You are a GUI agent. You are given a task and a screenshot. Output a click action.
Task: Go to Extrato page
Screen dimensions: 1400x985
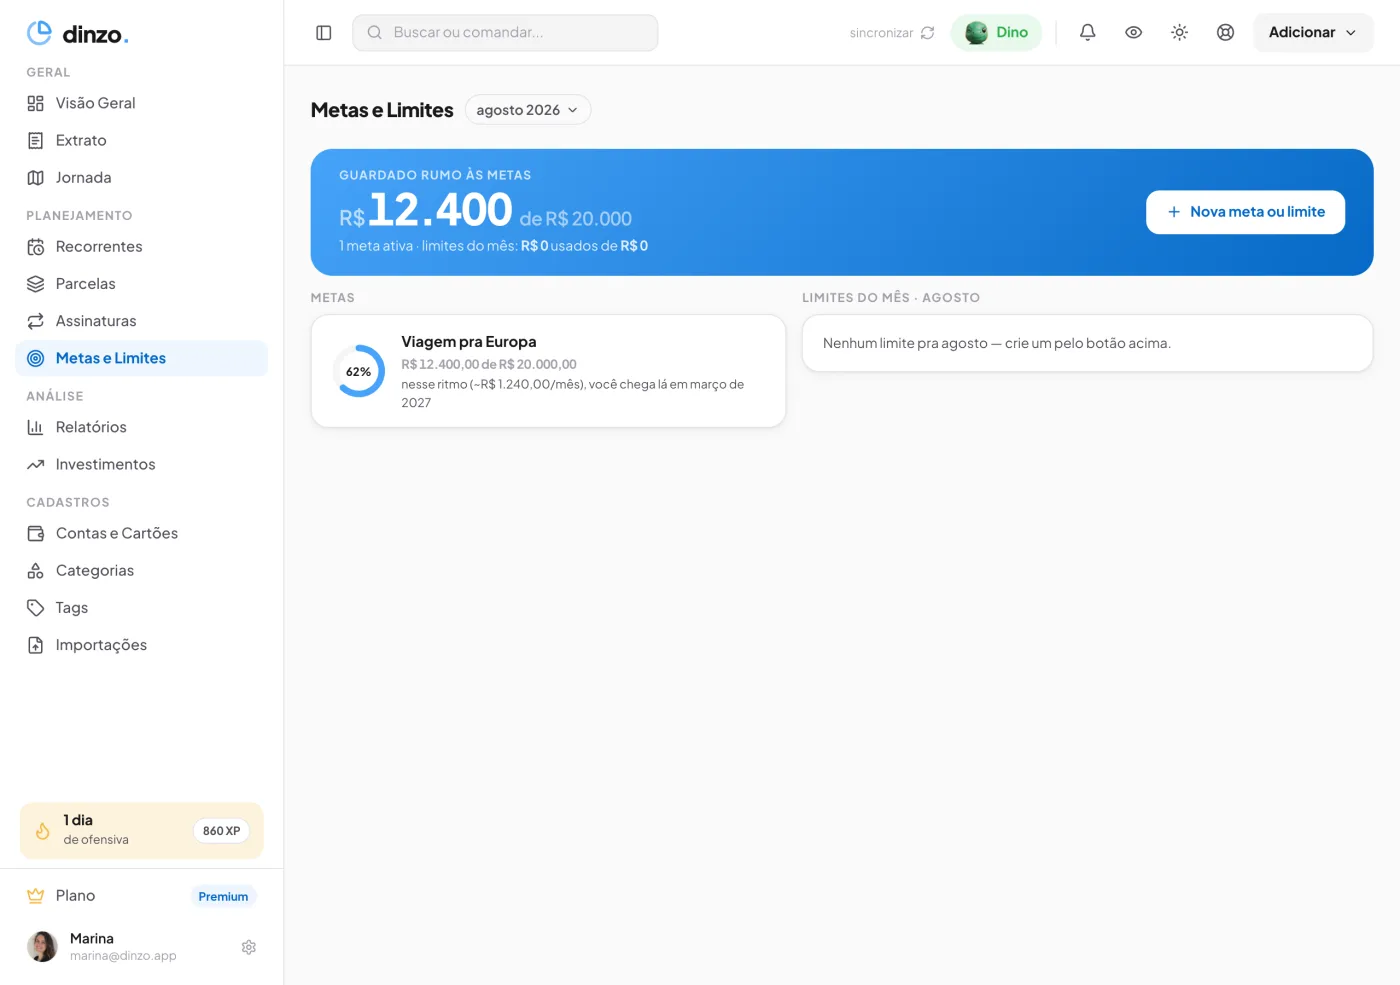coord(142,140)
